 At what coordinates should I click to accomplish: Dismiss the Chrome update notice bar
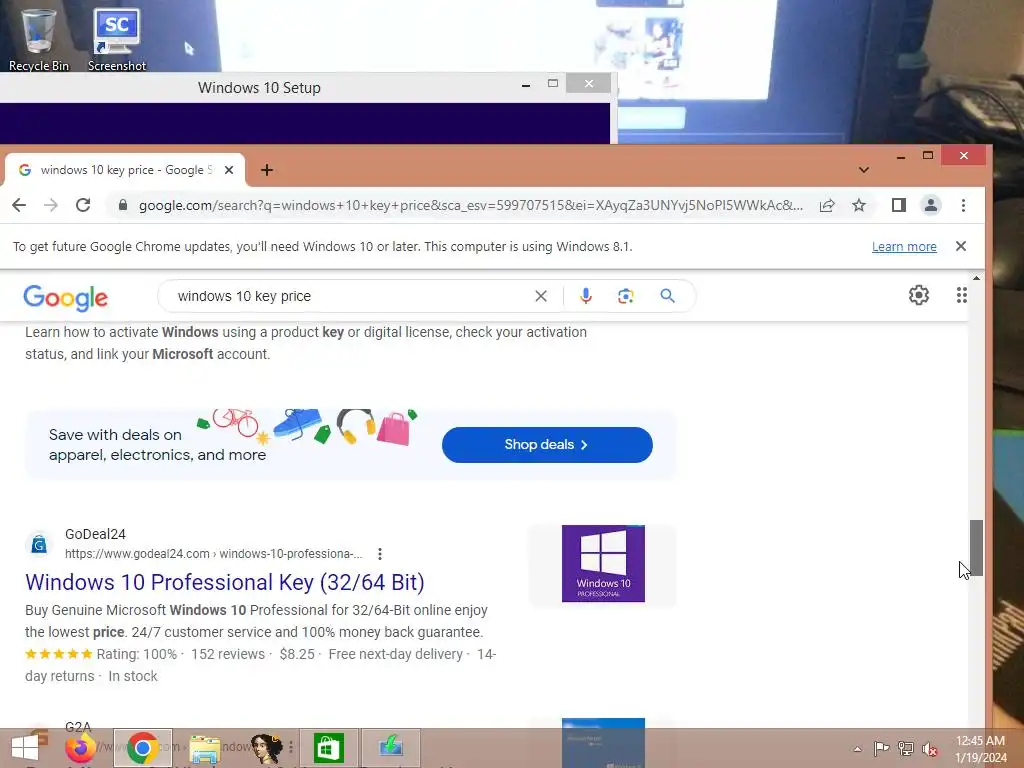tap(961, 246)
